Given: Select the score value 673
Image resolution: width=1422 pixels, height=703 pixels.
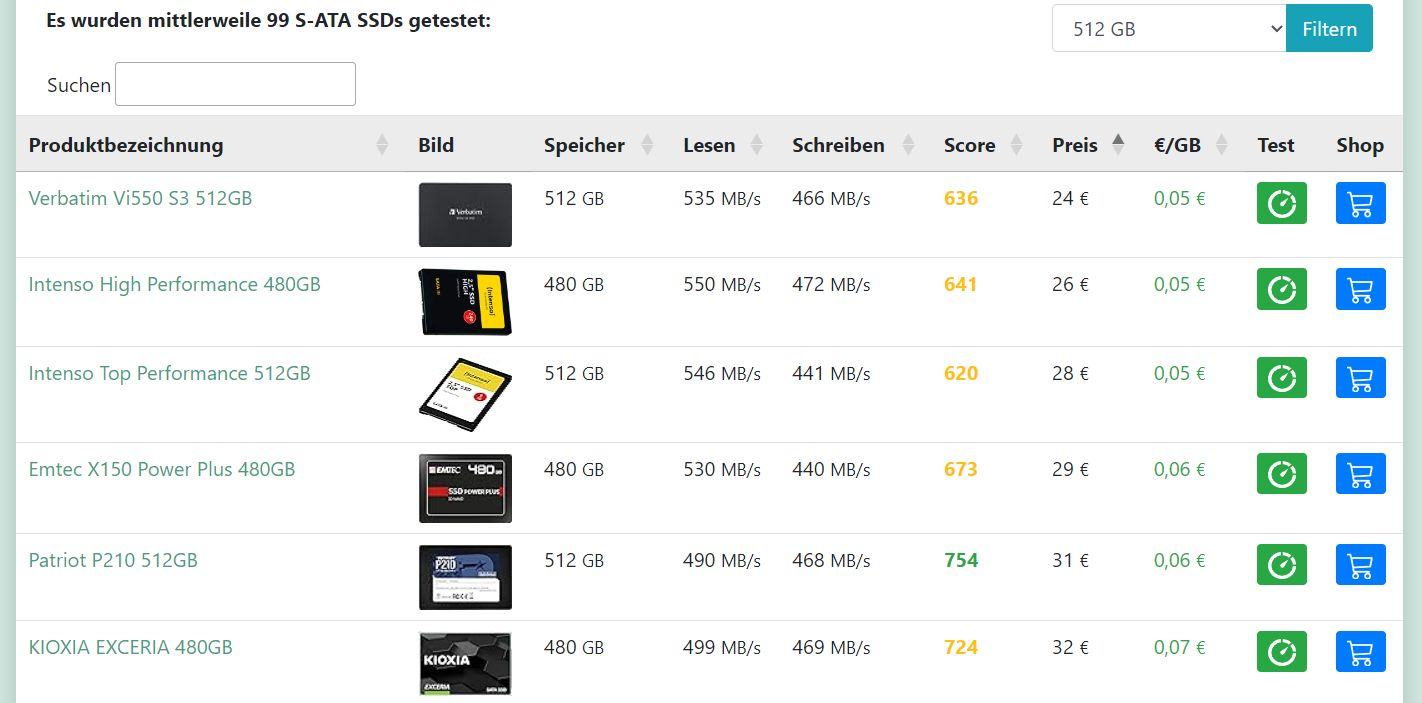Looking at the screenshot, I should [x=961, y=469].
